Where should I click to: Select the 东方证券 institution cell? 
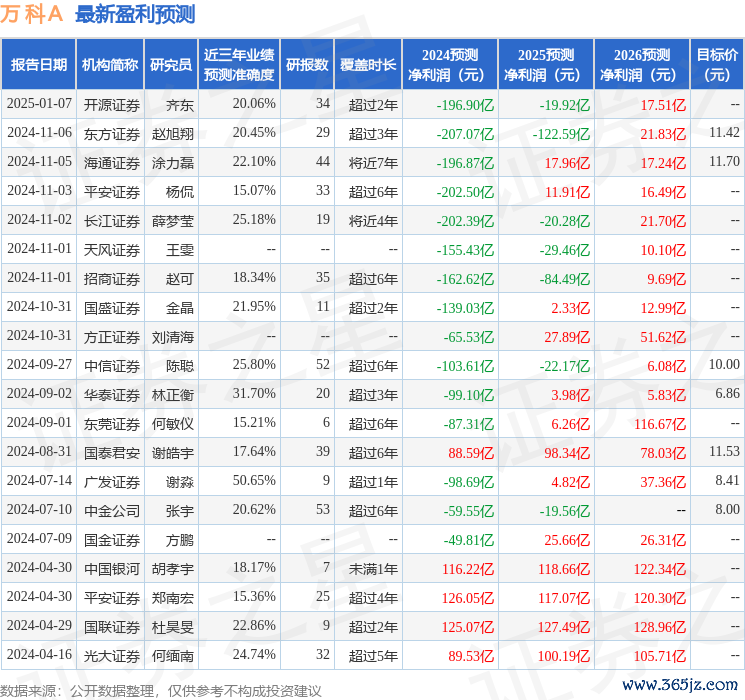pos(112,134)
